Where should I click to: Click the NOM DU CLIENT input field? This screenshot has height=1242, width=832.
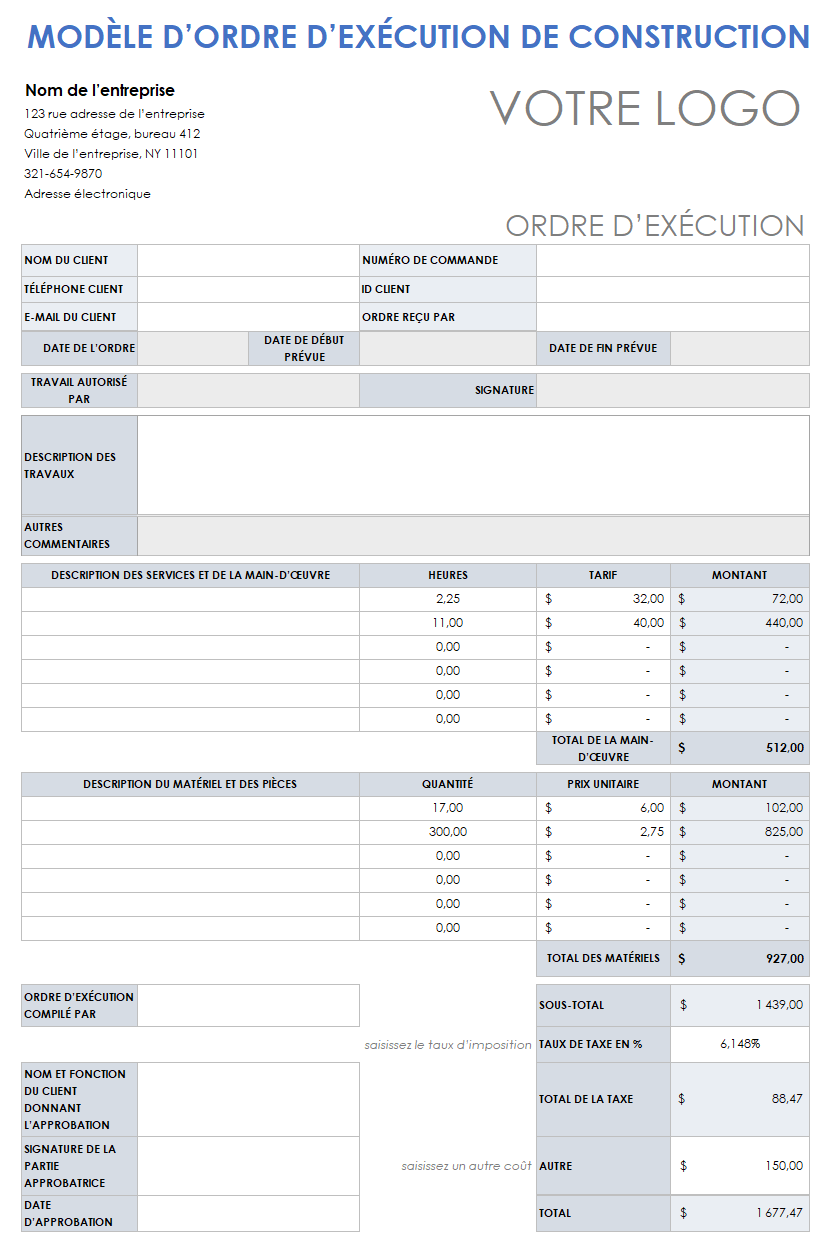tap(248, 260)
